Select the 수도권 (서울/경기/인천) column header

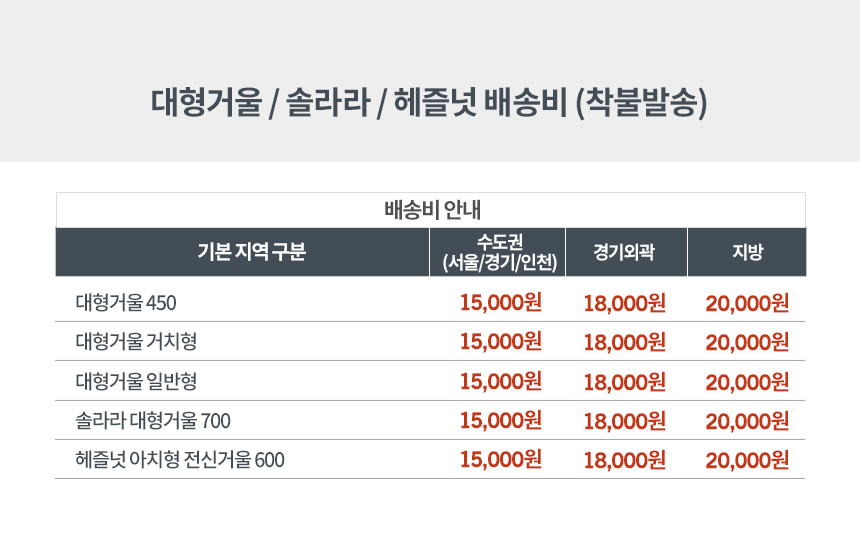499,253
